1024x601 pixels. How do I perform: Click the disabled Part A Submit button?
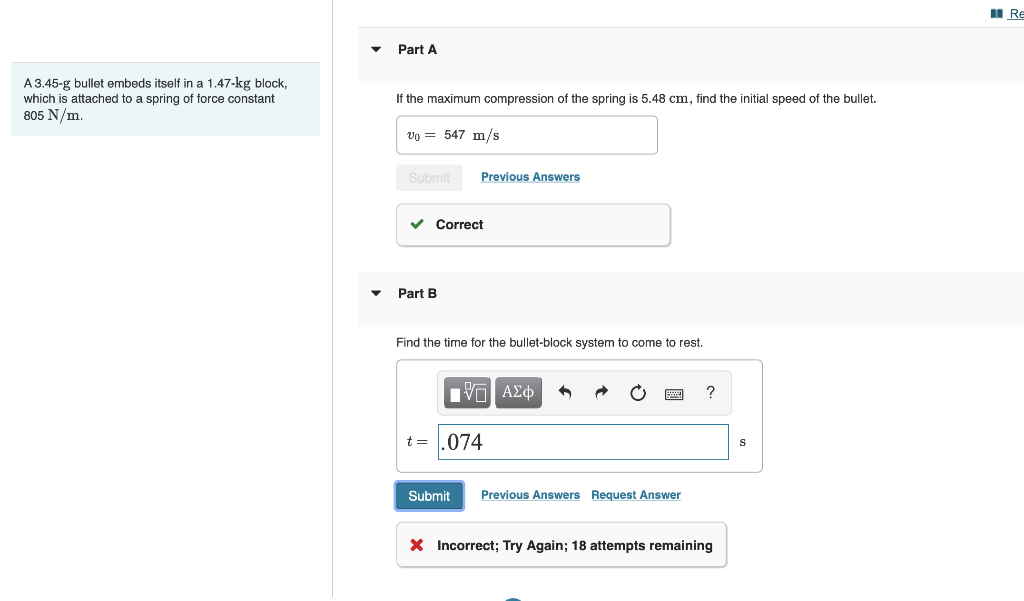tap(429, 178)
